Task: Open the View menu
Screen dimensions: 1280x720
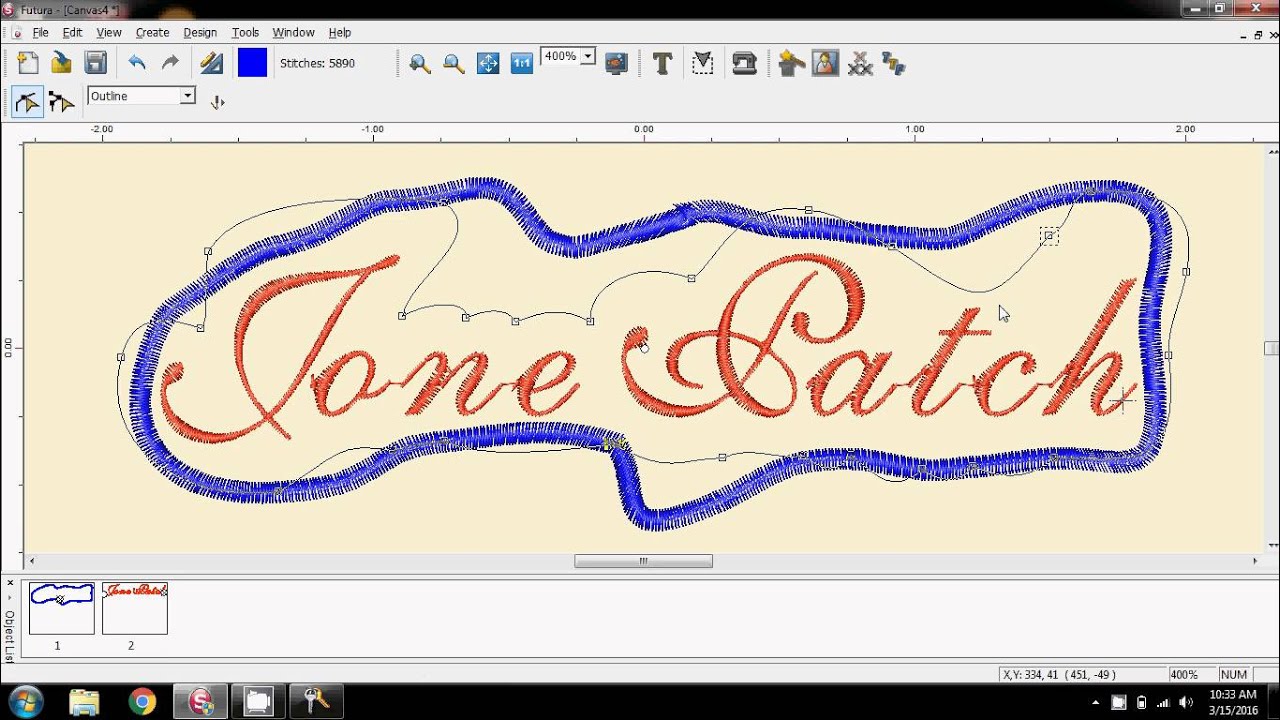Action: (x=109, y=32)
